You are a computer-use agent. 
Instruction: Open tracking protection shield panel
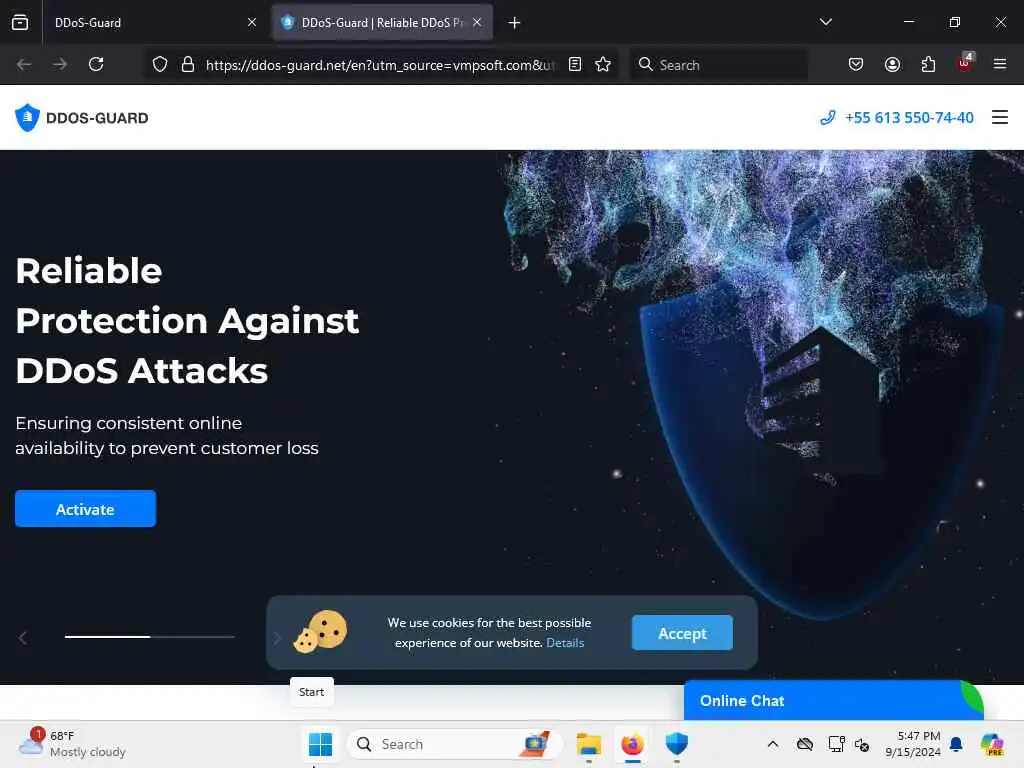(160, 64)
